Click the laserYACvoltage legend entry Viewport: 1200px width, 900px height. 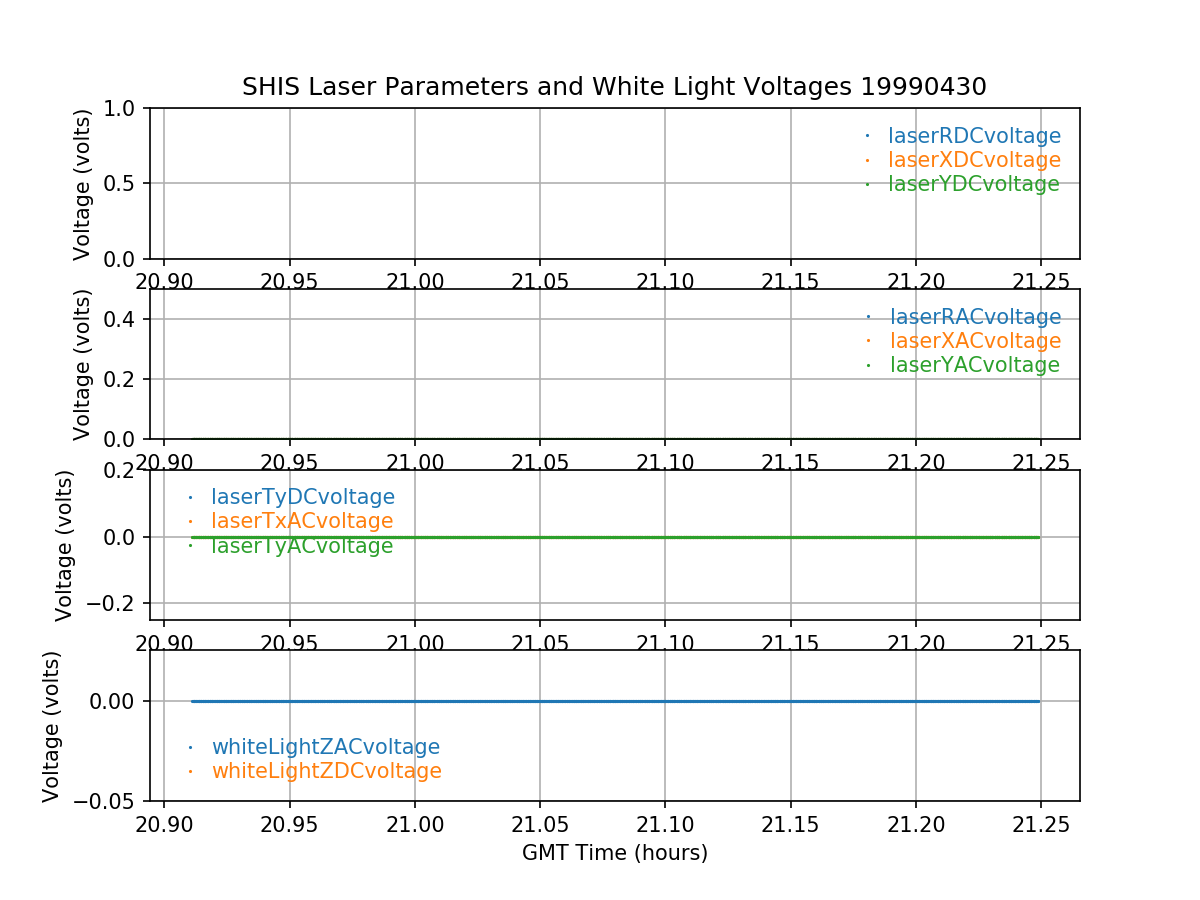pyautogui.click(x=974, y=365)
